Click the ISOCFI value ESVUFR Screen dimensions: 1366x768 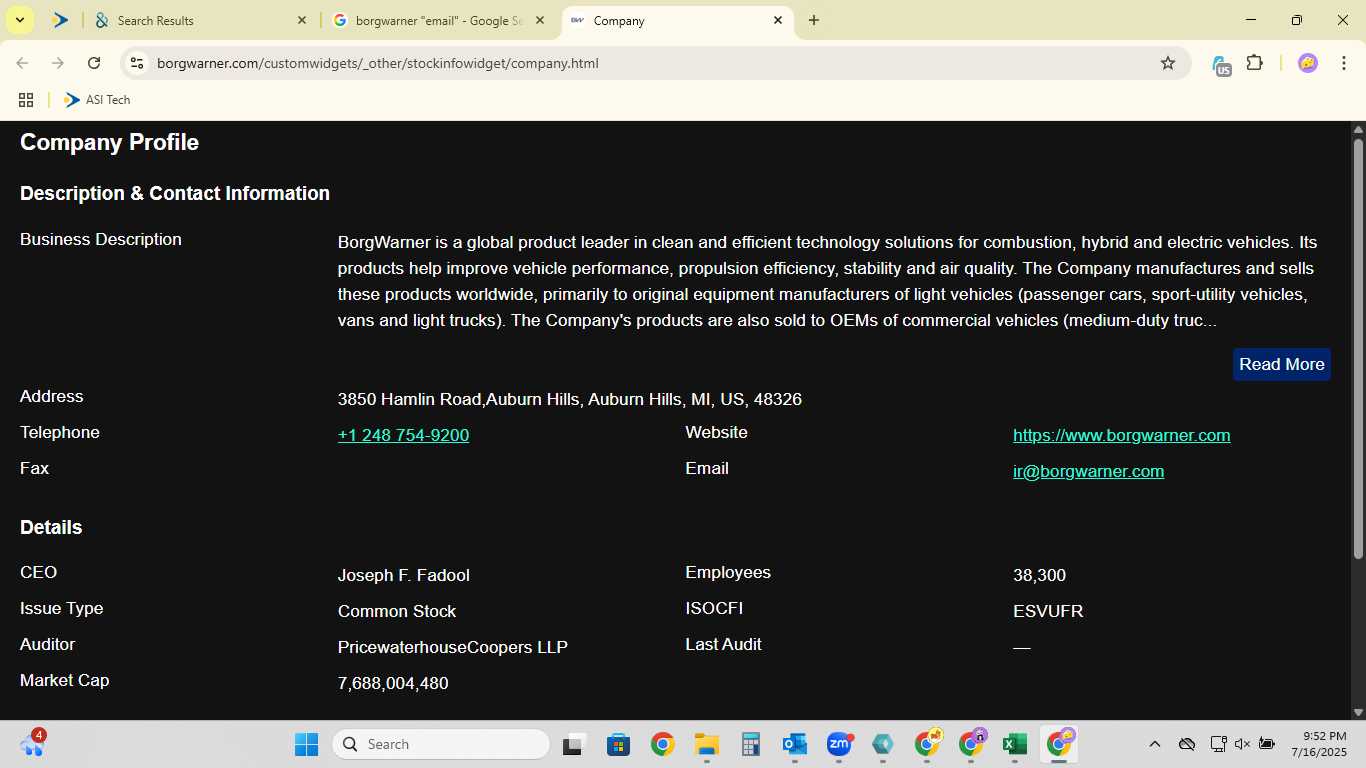(1048, 611)
